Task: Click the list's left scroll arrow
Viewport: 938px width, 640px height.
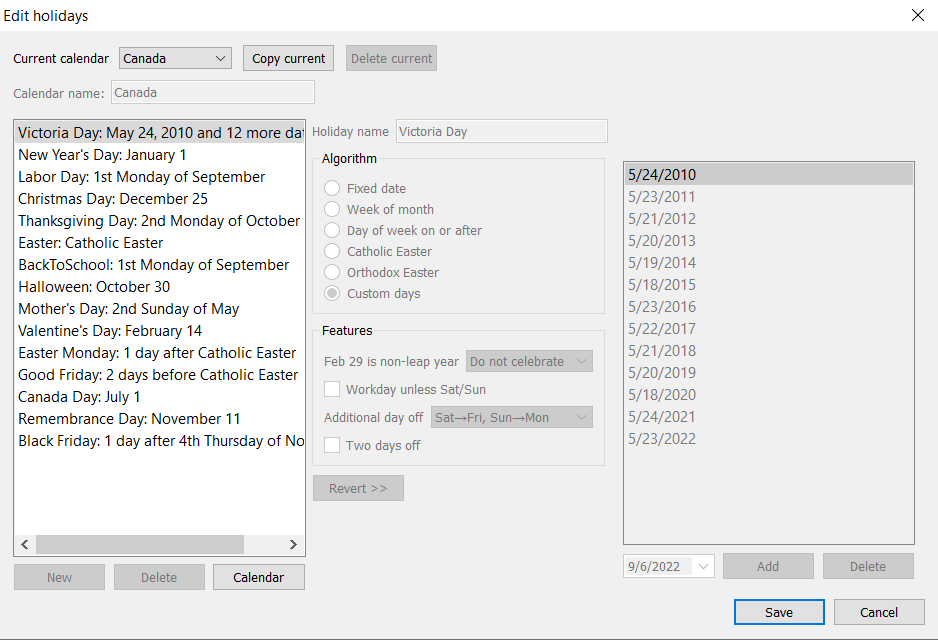Action: point(25,545)
